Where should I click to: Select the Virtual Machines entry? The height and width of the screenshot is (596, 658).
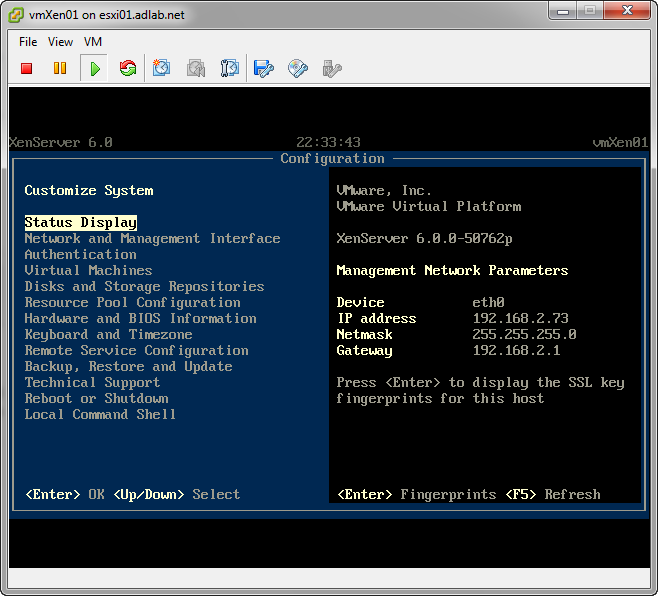coord(89,270)
